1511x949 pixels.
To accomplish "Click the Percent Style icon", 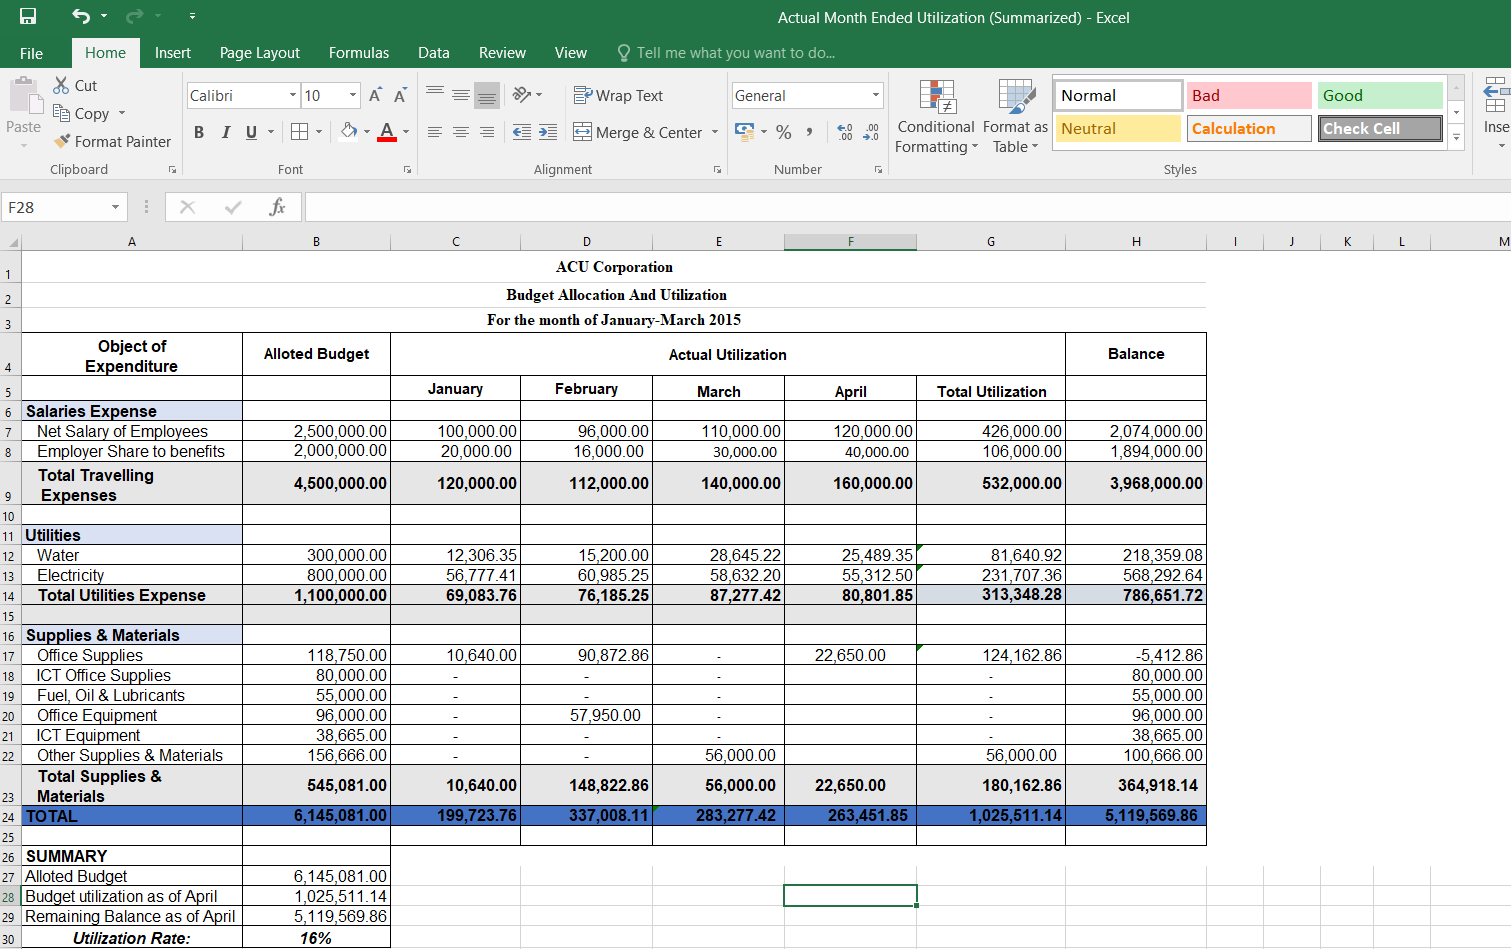I will tap(784, 132).
